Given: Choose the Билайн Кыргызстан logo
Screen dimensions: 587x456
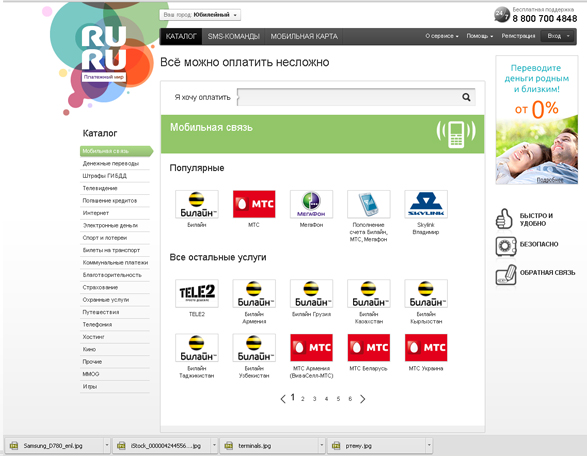Looking at the screenshot, I should (x=426, y=294).
